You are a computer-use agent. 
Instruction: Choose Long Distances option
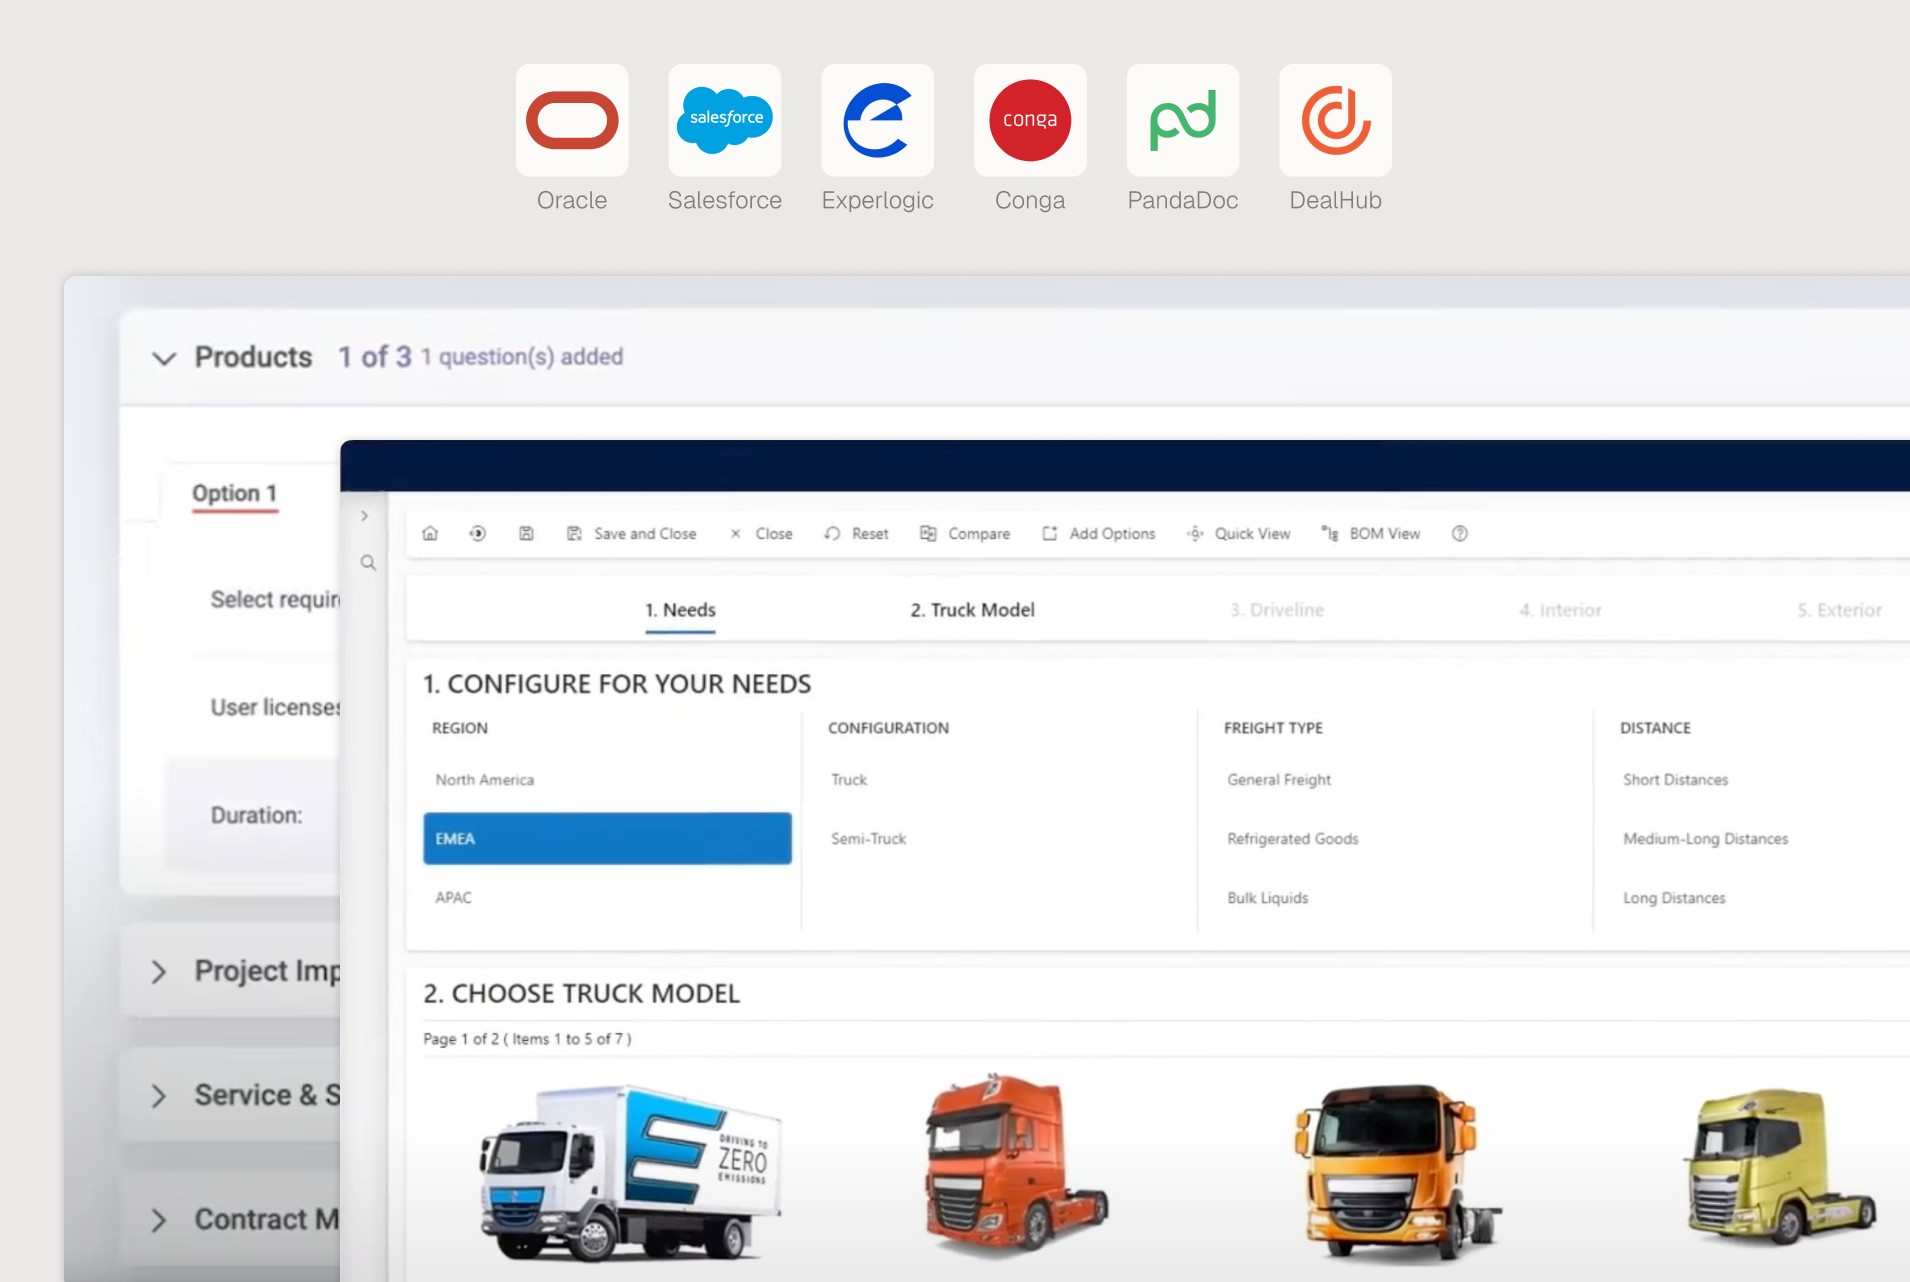(x=1674, y=898)
